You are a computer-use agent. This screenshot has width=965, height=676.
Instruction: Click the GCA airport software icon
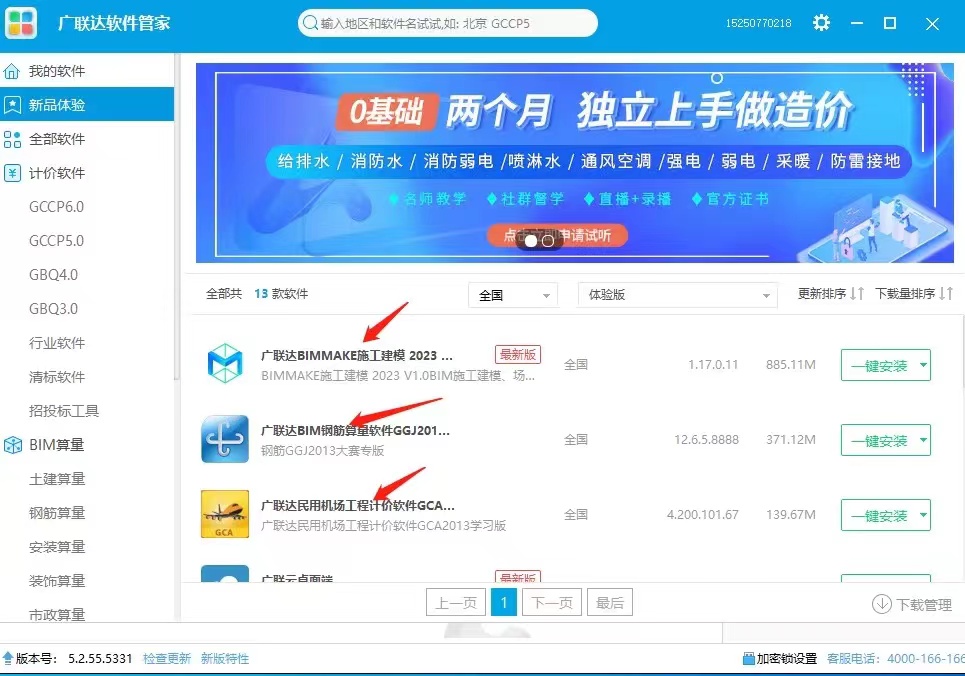point(225,514)
